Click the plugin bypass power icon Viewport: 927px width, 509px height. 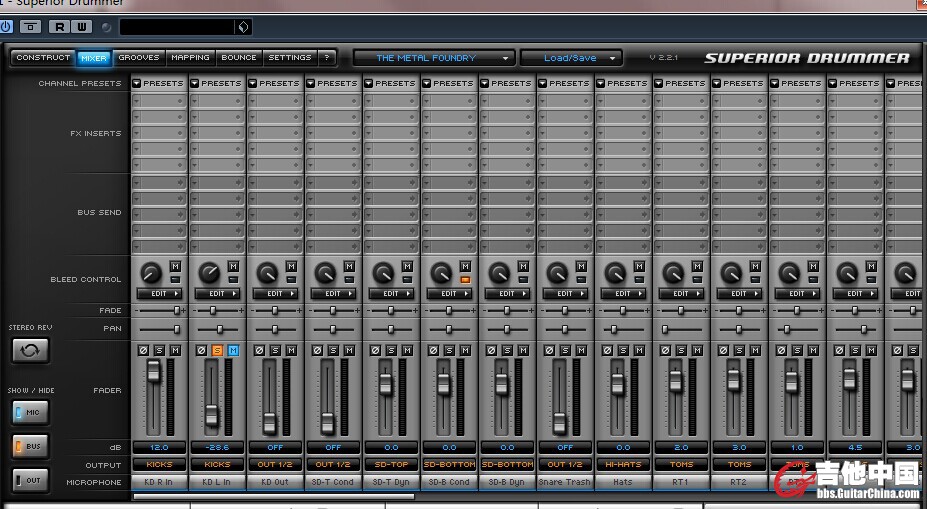pyautogui.click(x=7, y=27)
